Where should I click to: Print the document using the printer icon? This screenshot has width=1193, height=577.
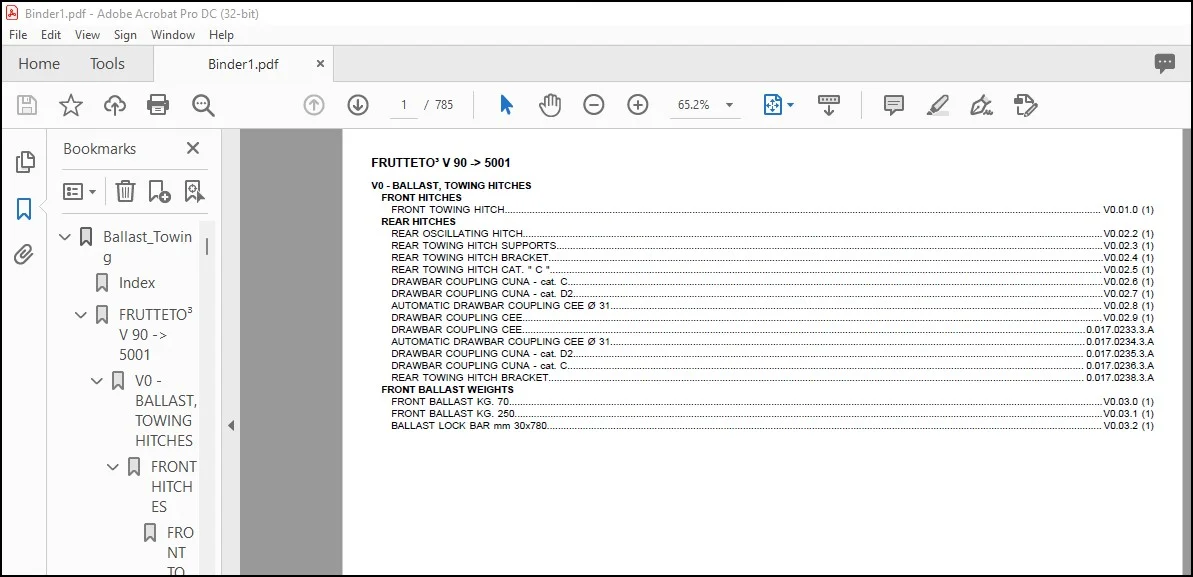tap(158, 105)
